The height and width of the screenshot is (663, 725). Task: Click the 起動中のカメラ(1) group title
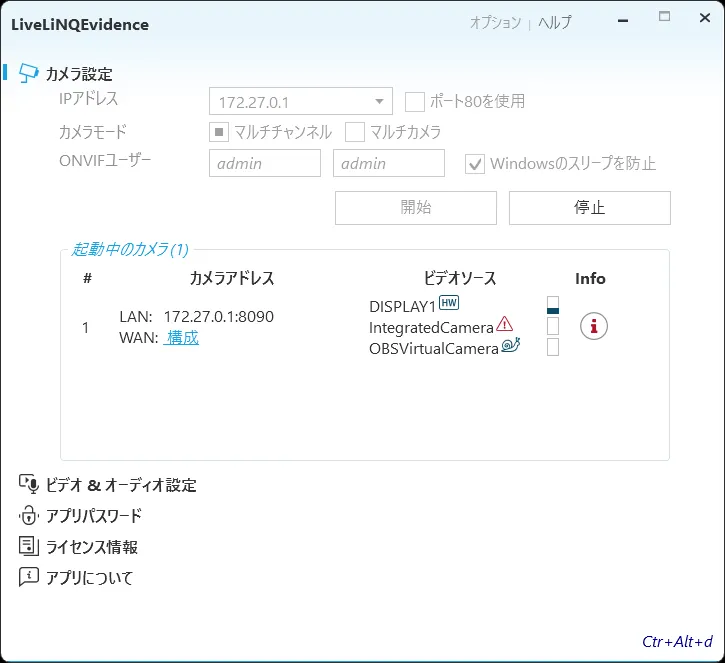[x=130, y=249]
